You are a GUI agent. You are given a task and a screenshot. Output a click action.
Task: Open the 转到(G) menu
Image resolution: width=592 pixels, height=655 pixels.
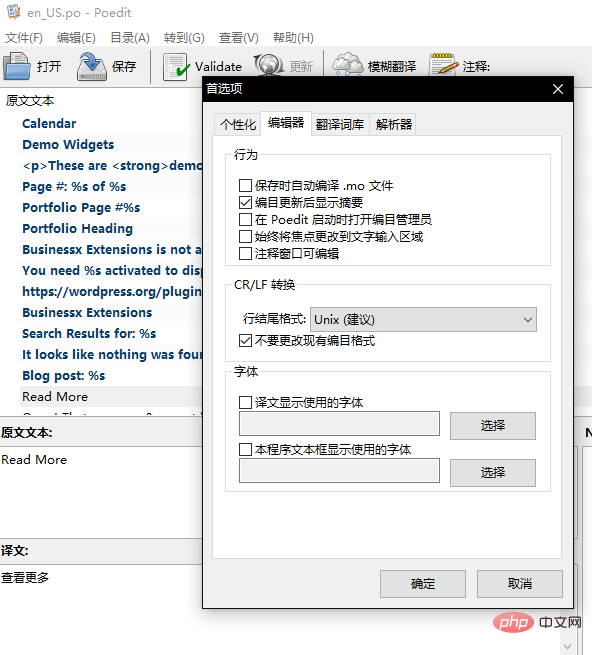(x=184, y=38)
